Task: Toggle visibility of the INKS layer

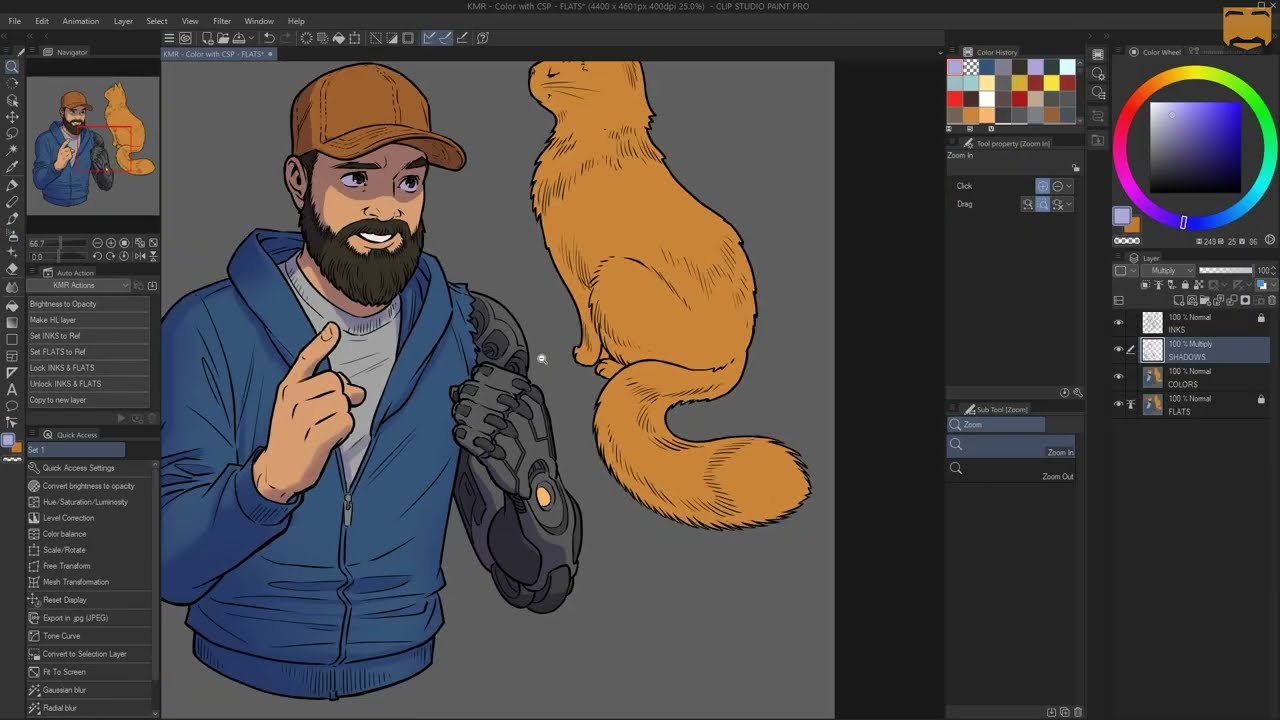Action: [1118, 322]
